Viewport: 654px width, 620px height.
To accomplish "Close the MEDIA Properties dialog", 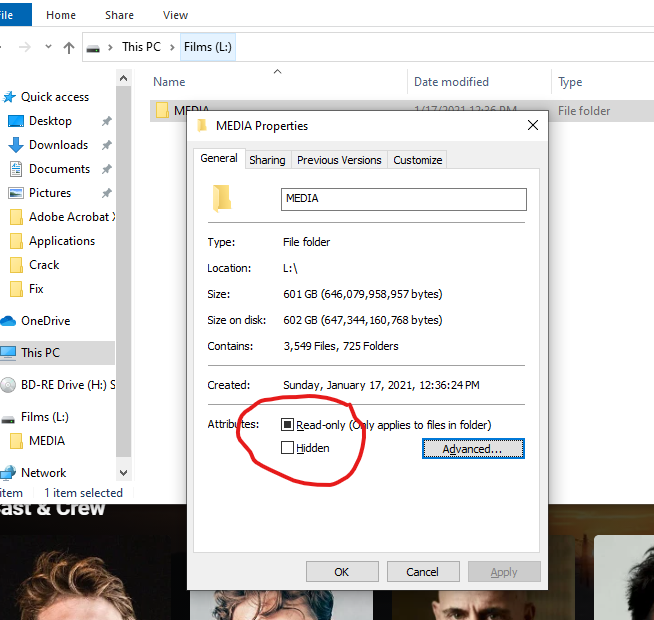I will click(533, 125).
